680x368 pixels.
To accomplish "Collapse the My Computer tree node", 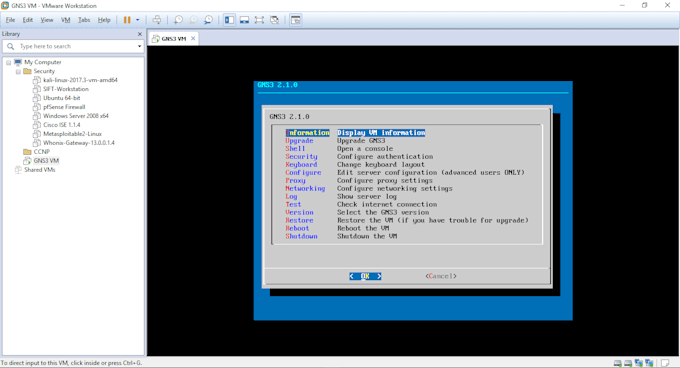I will point(8,62).
